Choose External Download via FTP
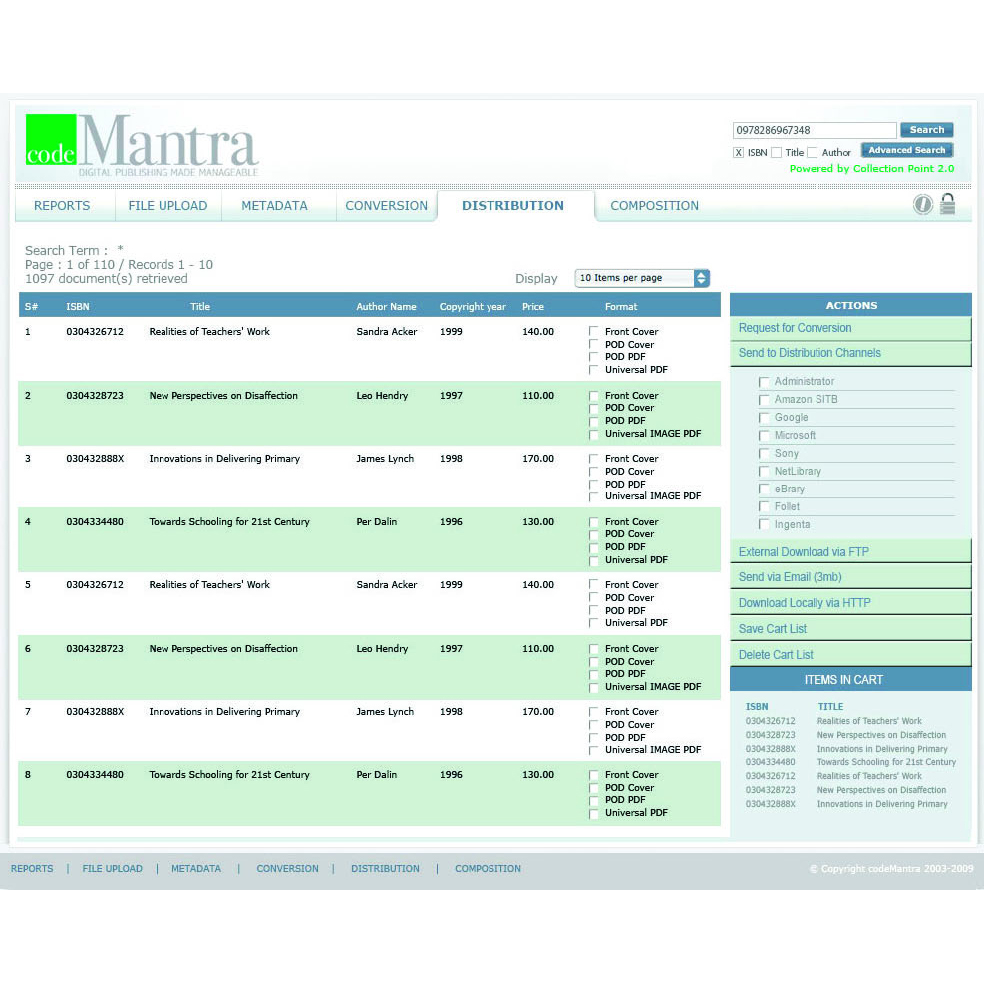Image resolution: width=984 pixels, height=984 pixels. click(x=850, y=552)
